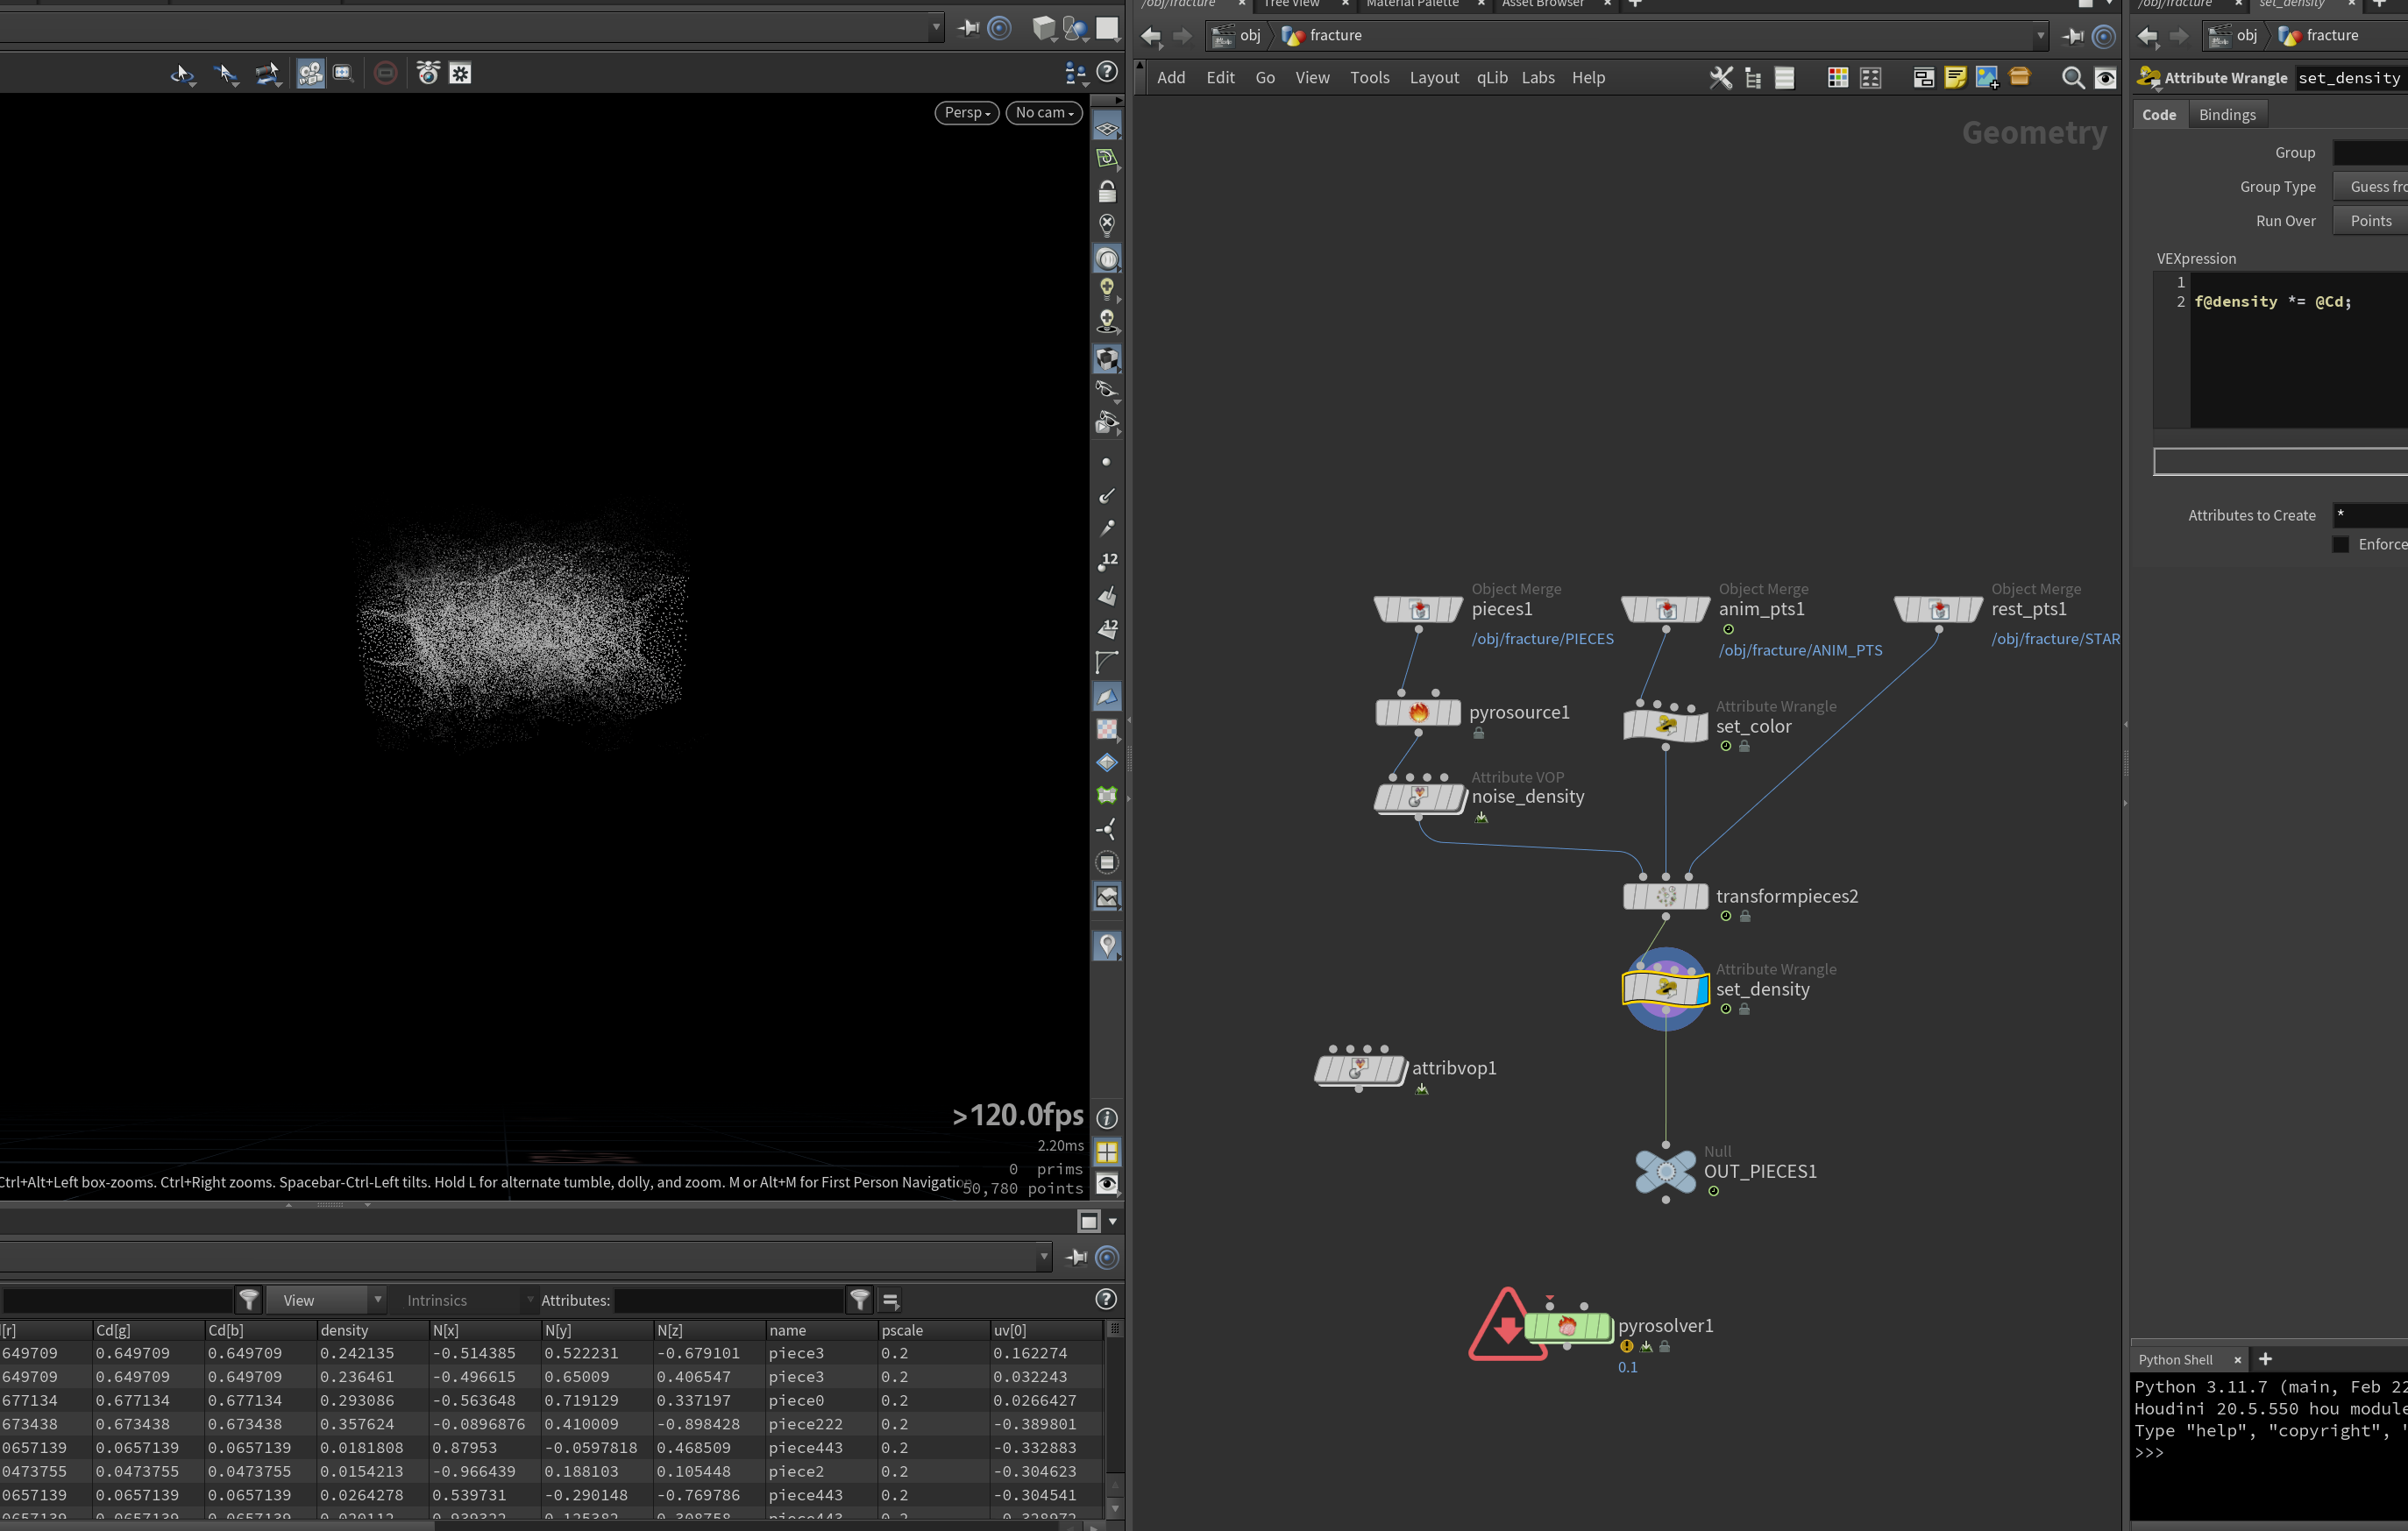Toggle the viewport visibility eye icon
This screenshot has height=1531, width=2408.
coord(1107,1184)
